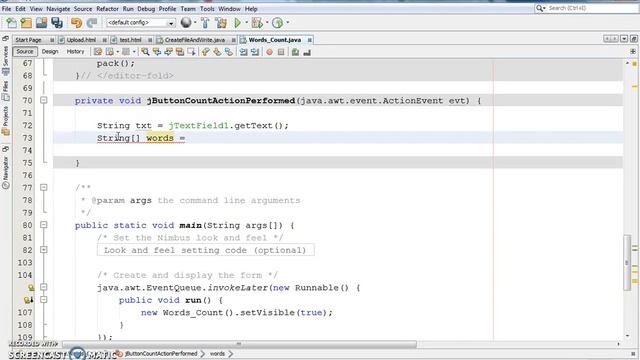The height and width of the screenshot is (360, 640).
Task: Collapse the Javadoc comment fold at line 77
Action: 44,188
